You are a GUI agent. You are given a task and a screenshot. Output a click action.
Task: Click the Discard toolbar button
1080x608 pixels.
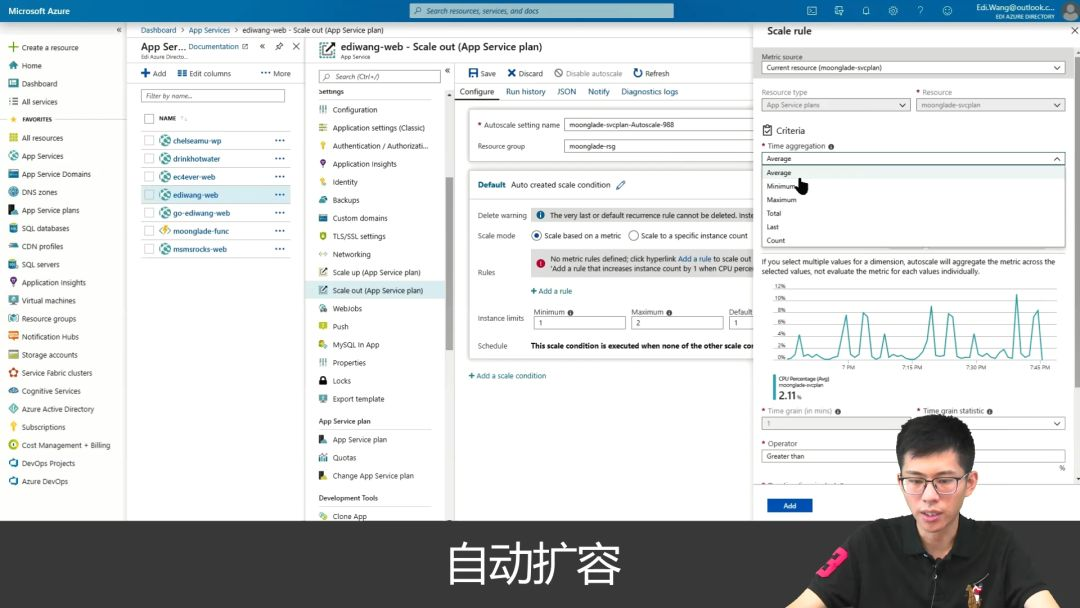click(526, 73)
